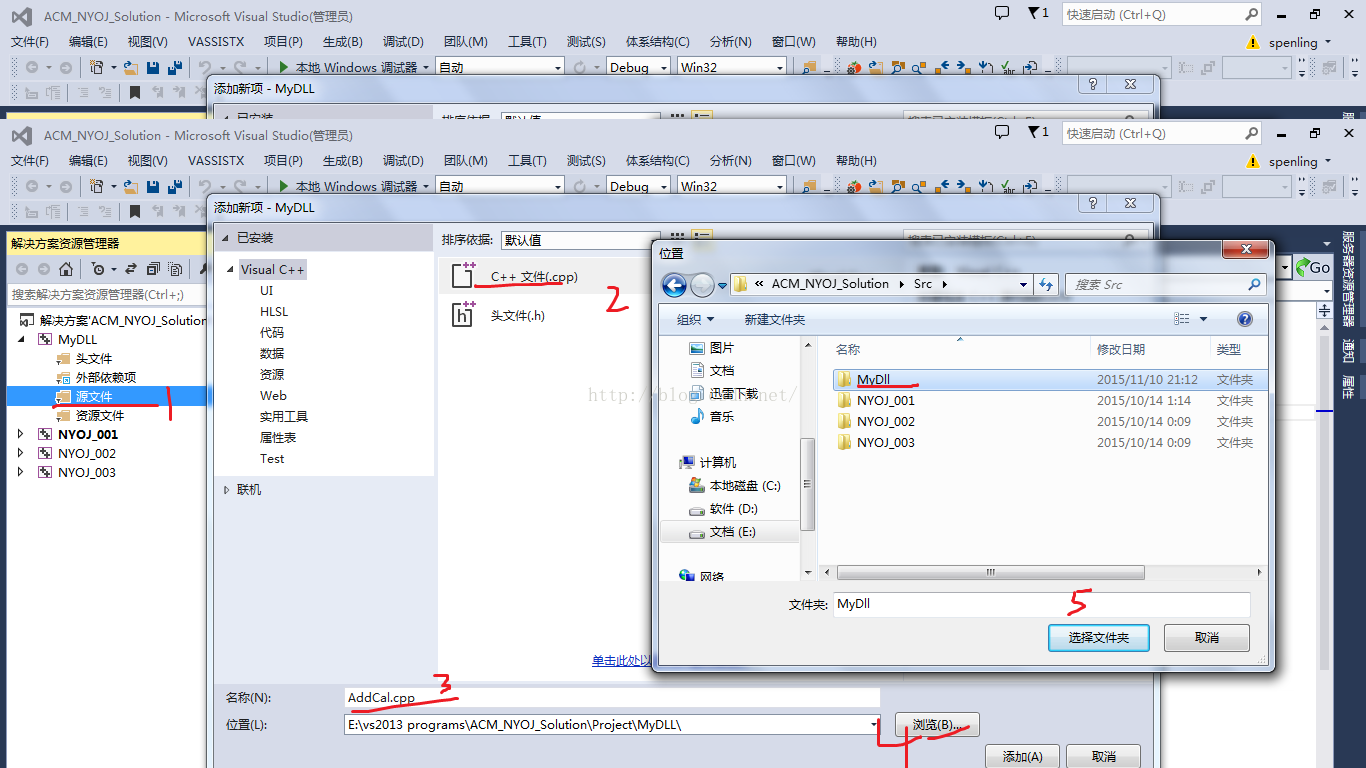
Task: Click the 选择文件夹 button
Action: (1099, 637)
